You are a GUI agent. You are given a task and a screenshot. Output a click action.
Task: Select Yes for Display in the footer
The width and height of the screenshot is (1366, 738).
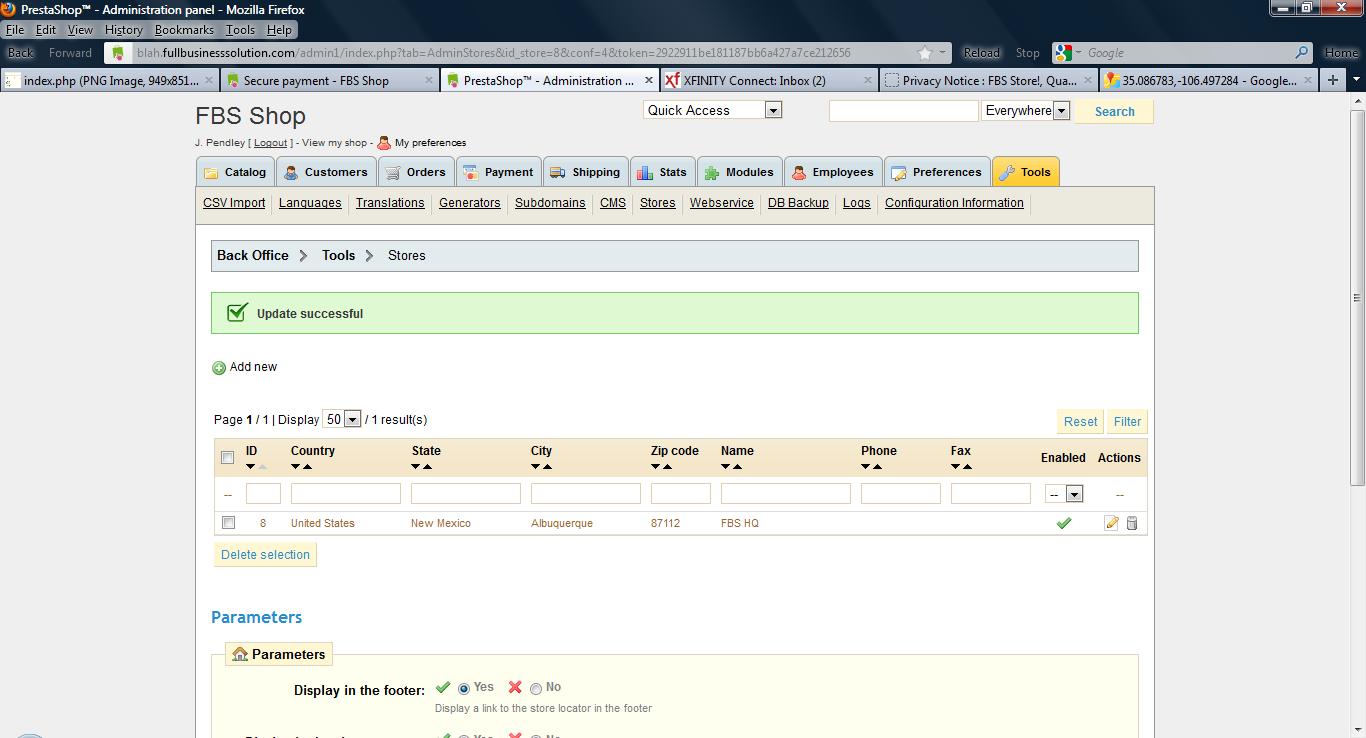[x=464, y=689]
